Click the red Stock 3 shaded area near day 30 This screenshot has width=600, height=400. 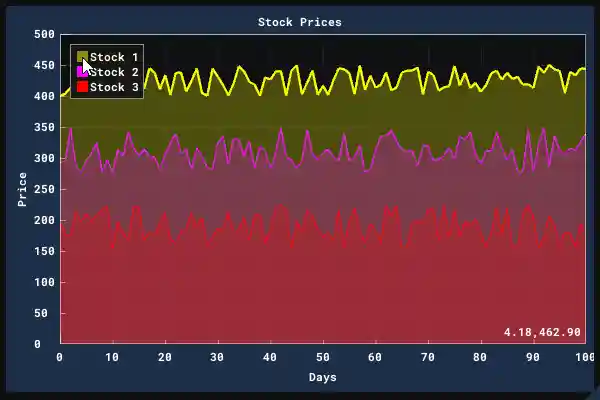point(217,290)
